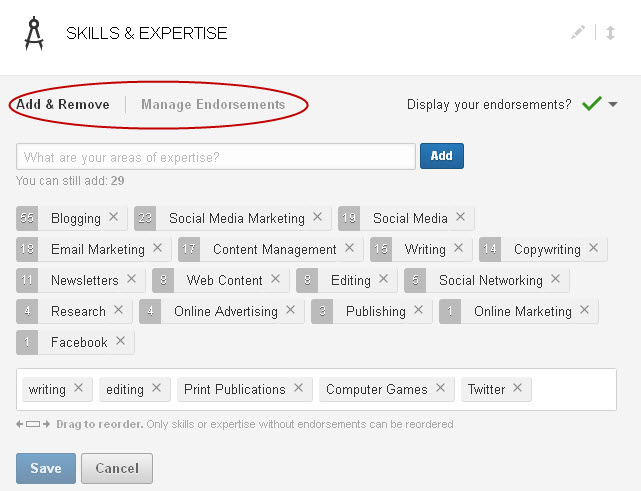Click the Online Marketing skill label

click(x=523, y=312)
